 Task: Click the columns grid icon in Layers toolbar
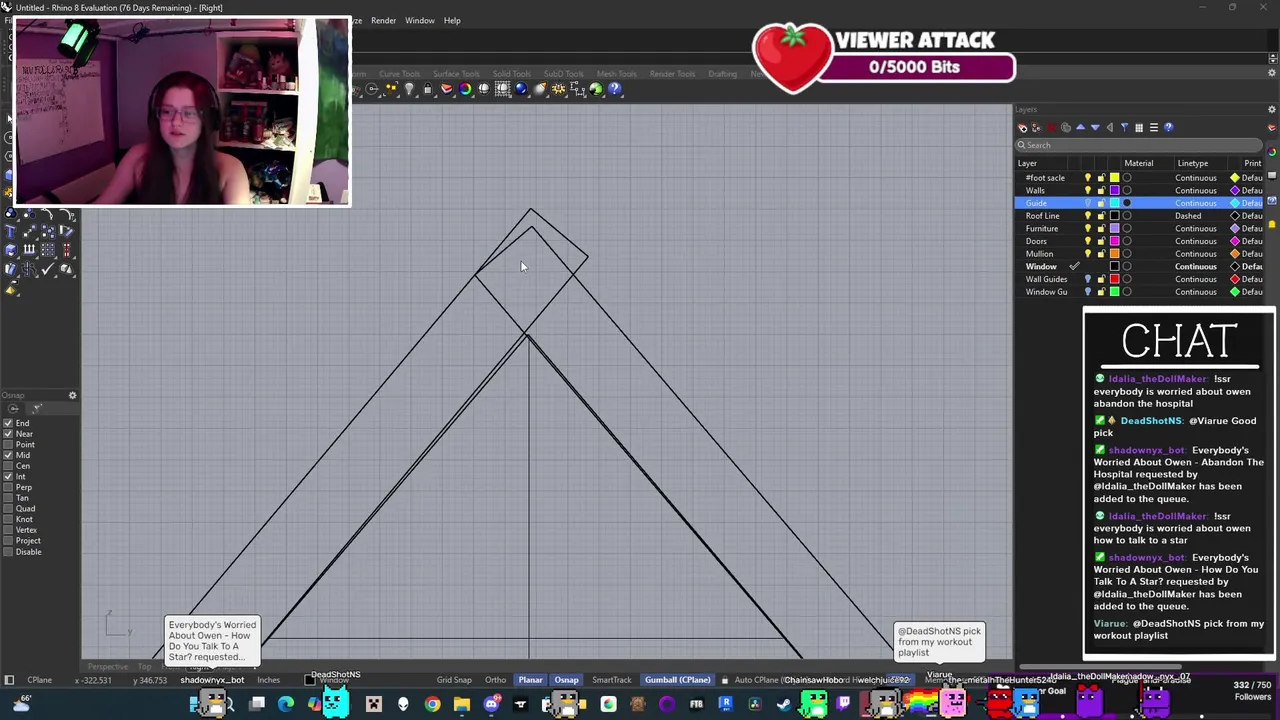1139,127
